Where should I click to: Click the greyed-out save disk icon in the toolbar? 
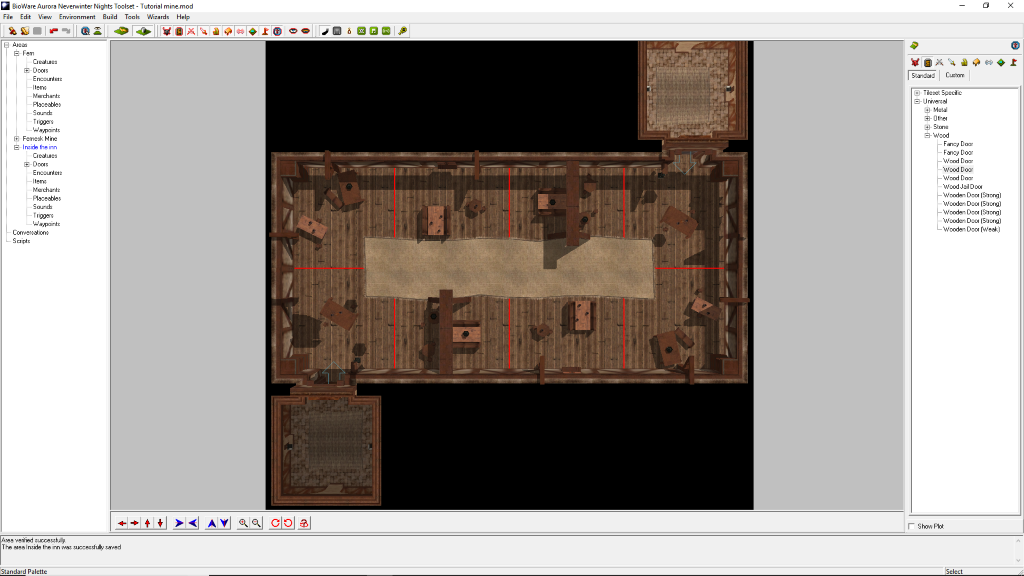[x=37, y=31]
